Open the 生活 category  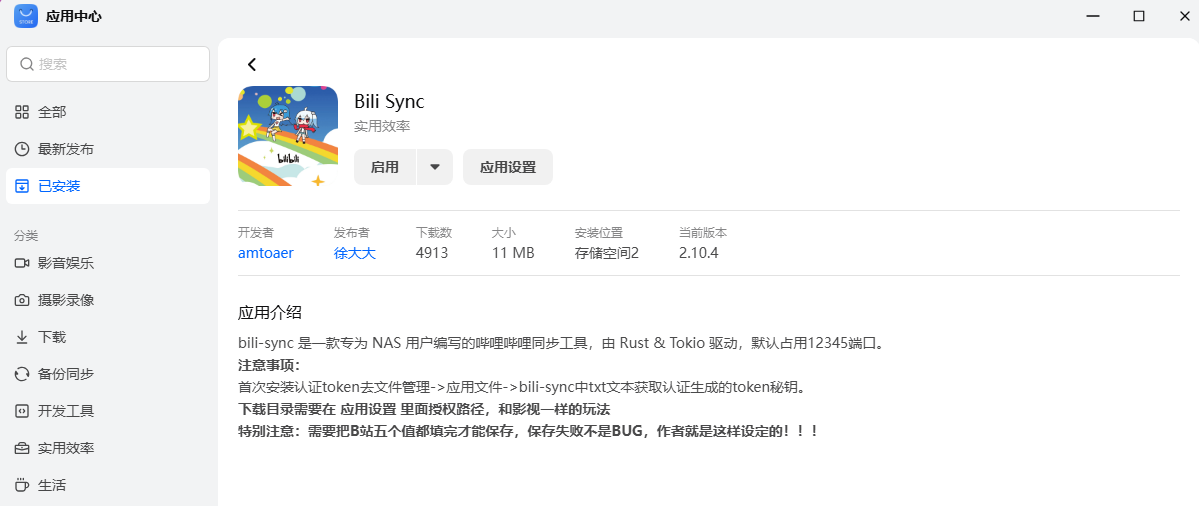(108, 485)
